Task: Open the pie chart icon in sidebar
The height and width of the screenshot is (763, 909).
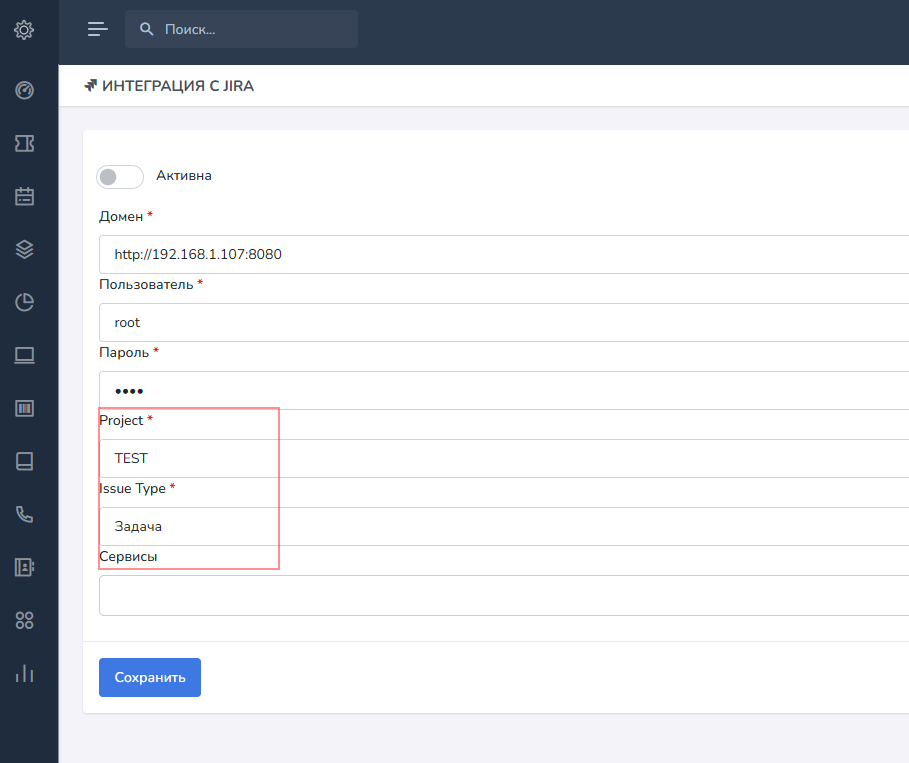Action: coord(25,302)
